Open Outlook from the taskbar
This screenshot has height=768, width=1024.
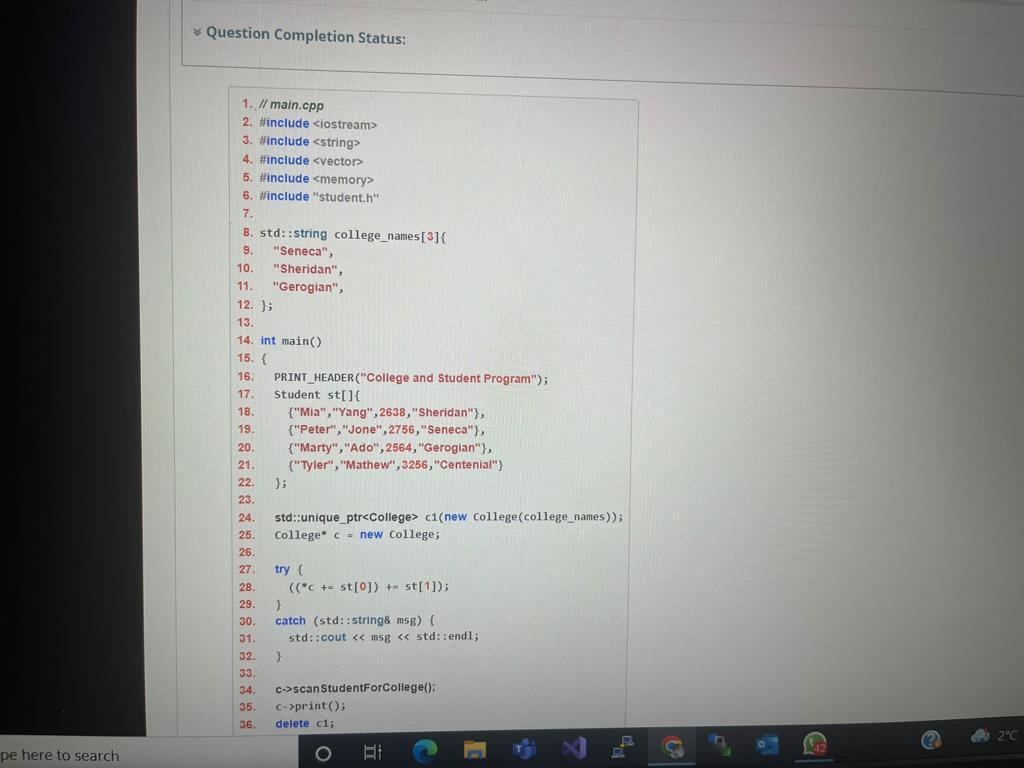(767, 745)
